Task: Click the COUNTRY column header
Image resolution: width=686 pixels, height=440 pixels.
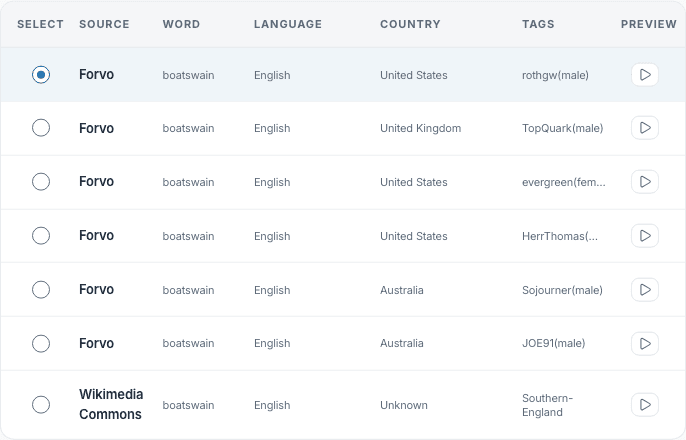Action: click(x=410, y=24)
